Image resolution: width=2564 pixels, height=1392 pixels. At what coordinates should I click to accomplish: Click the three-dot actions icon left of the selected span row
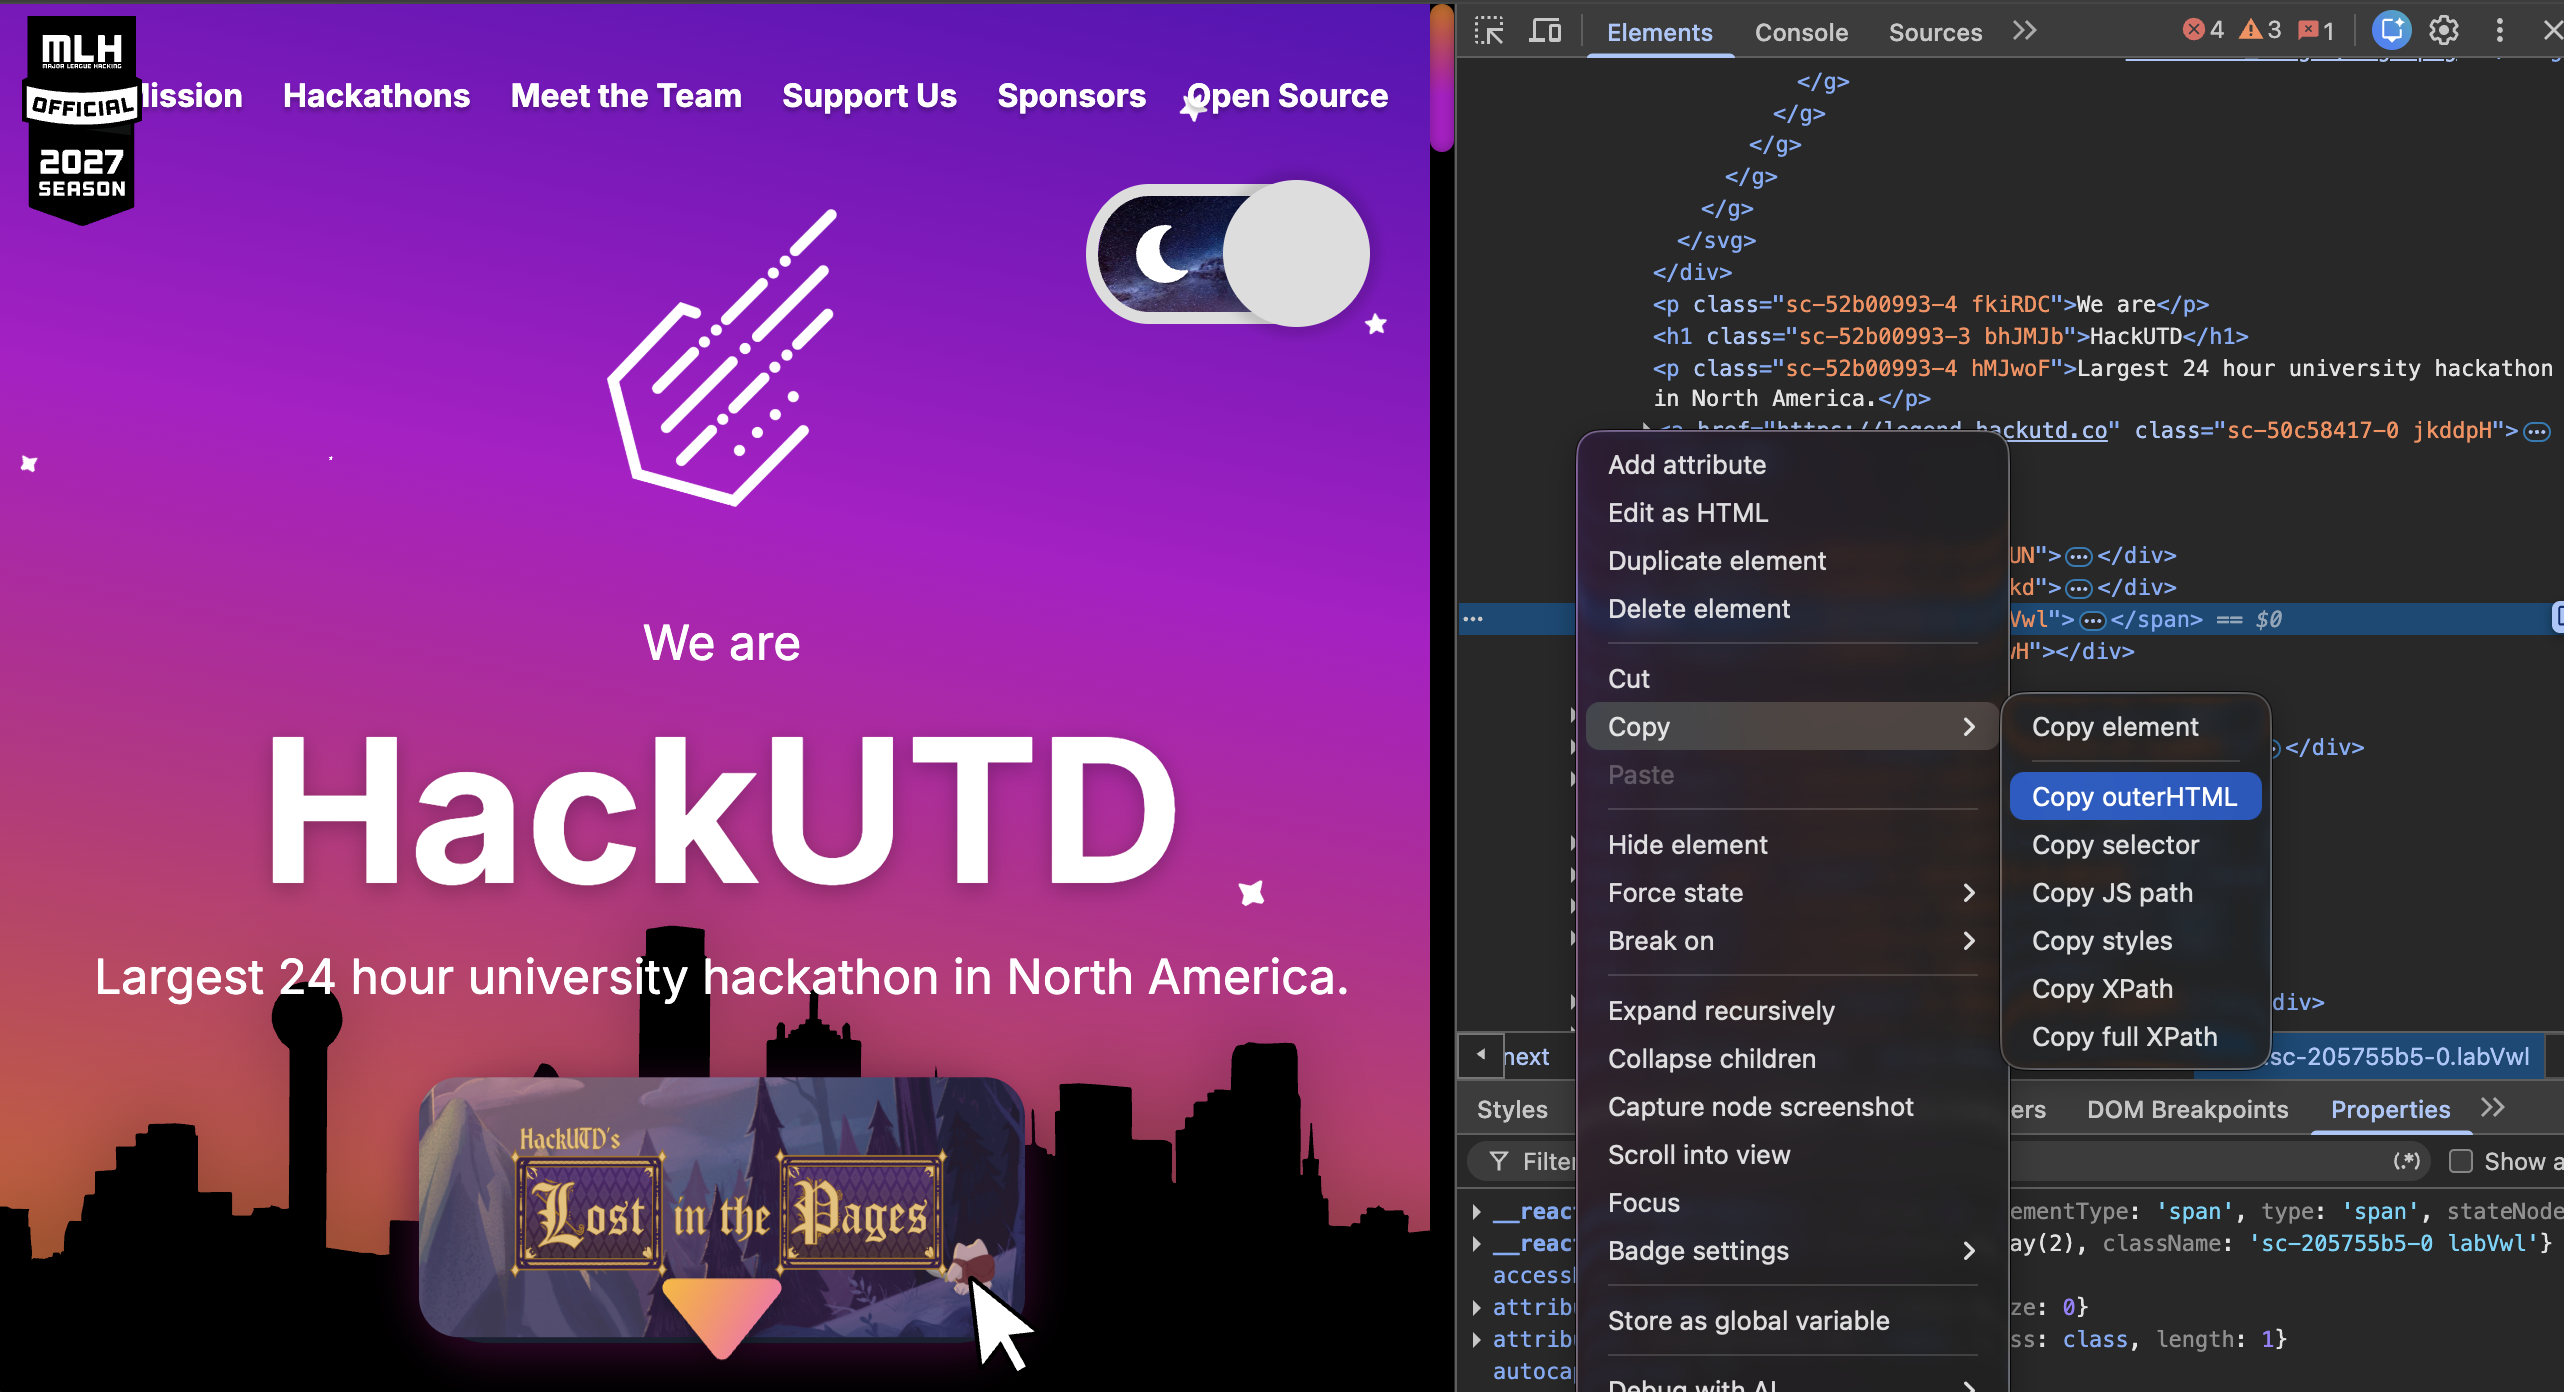(1473, 619)
